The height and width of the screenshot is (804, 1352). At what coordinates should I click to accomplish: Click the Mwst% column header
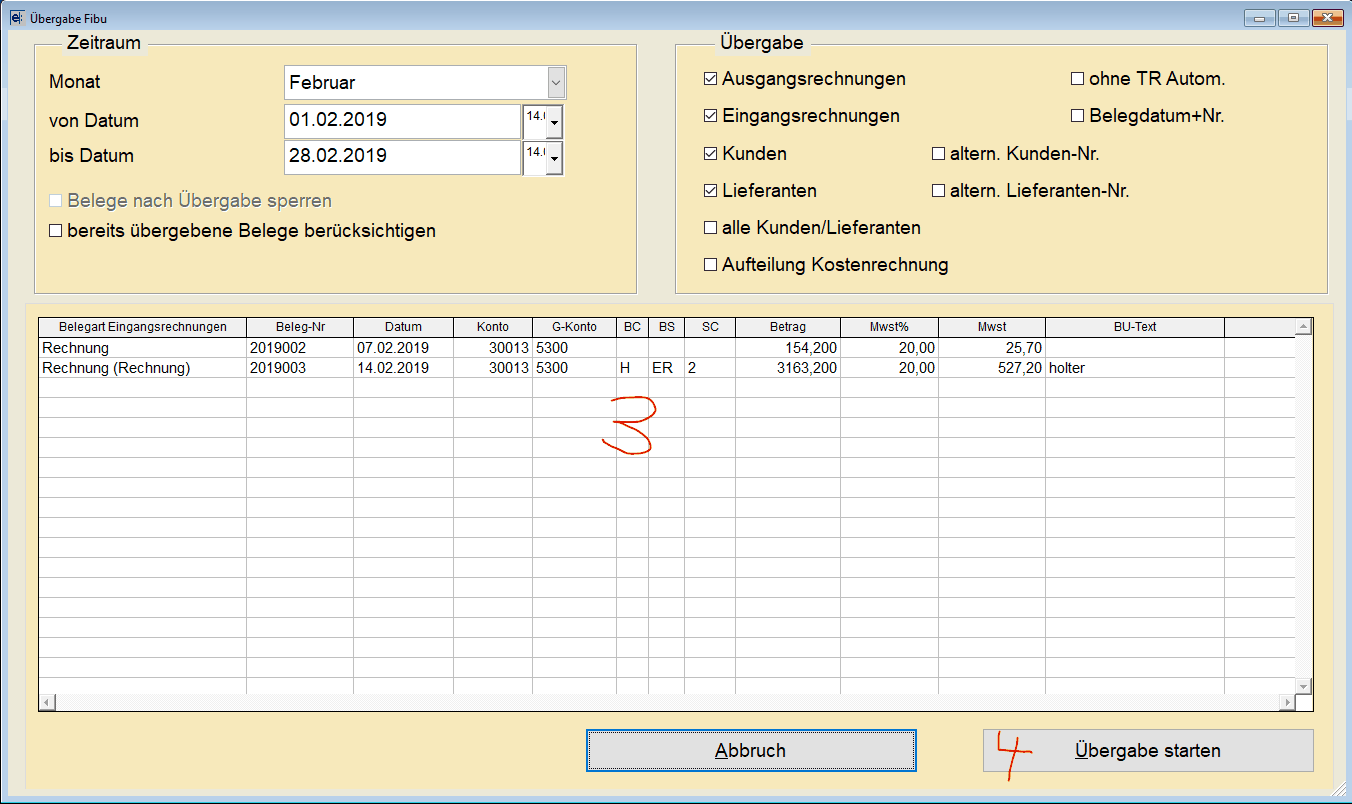pyautogui.click(x=889, y=327)
